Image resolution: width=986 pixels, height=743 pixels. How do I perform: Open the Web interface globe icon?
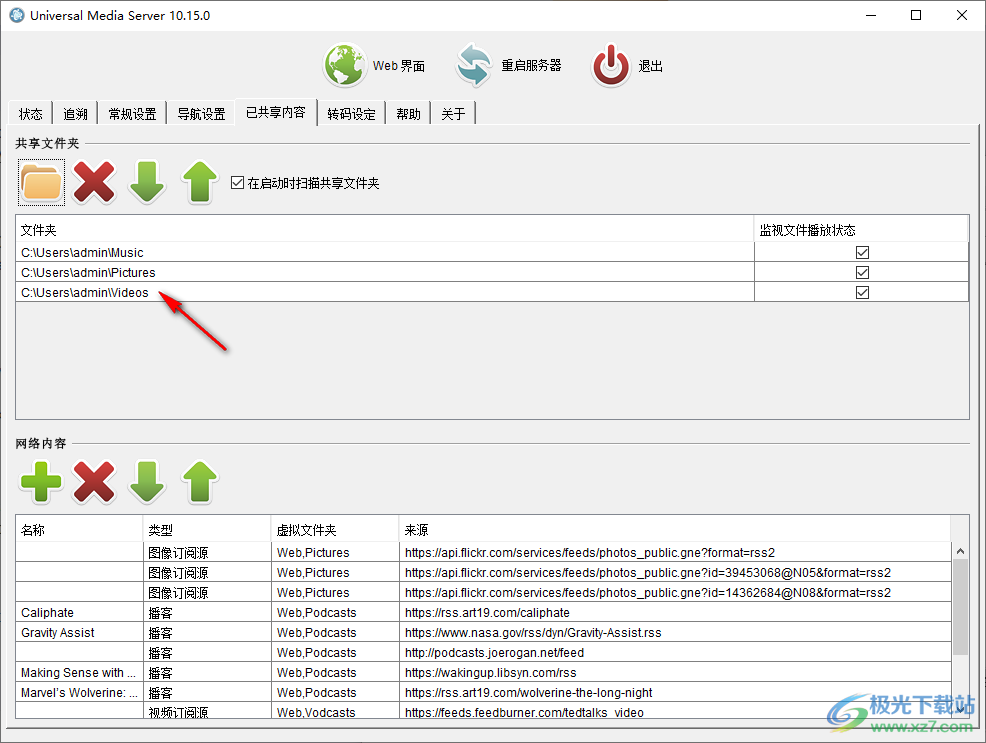tap(345, 65)
